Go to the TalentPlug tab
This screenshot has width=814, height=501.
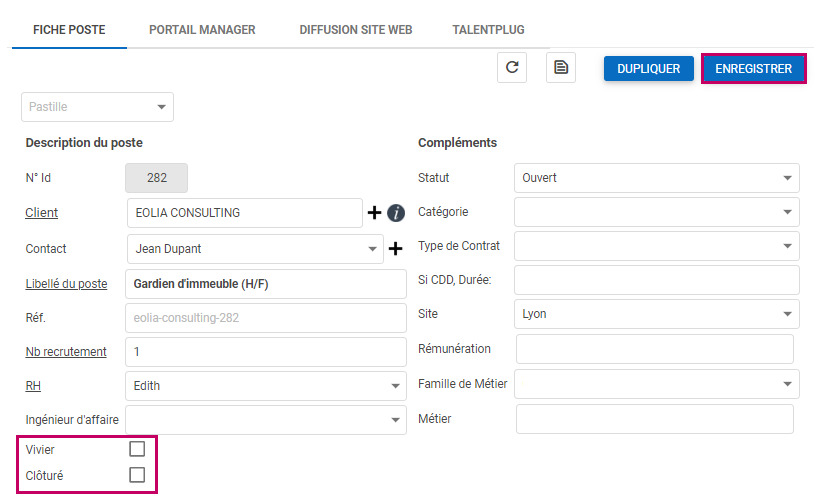[488, 30]
